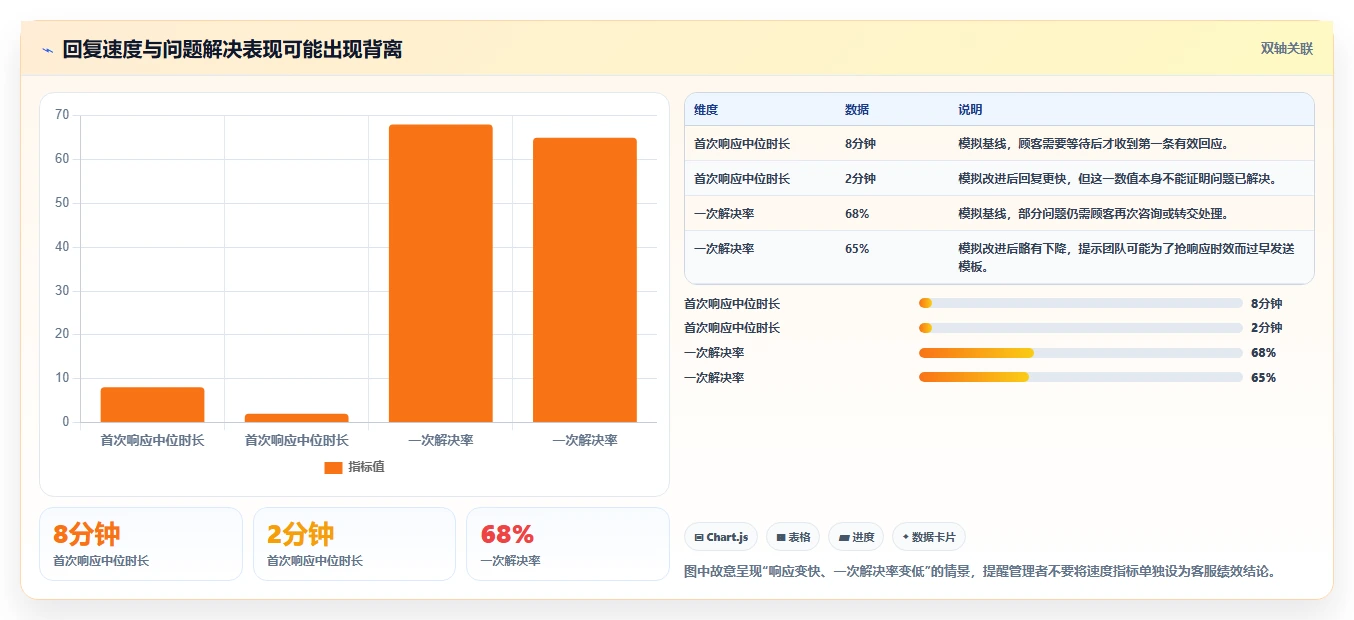
Task: Click the description starting 模拟基线，顾客需要等待
Action: 1093,143
